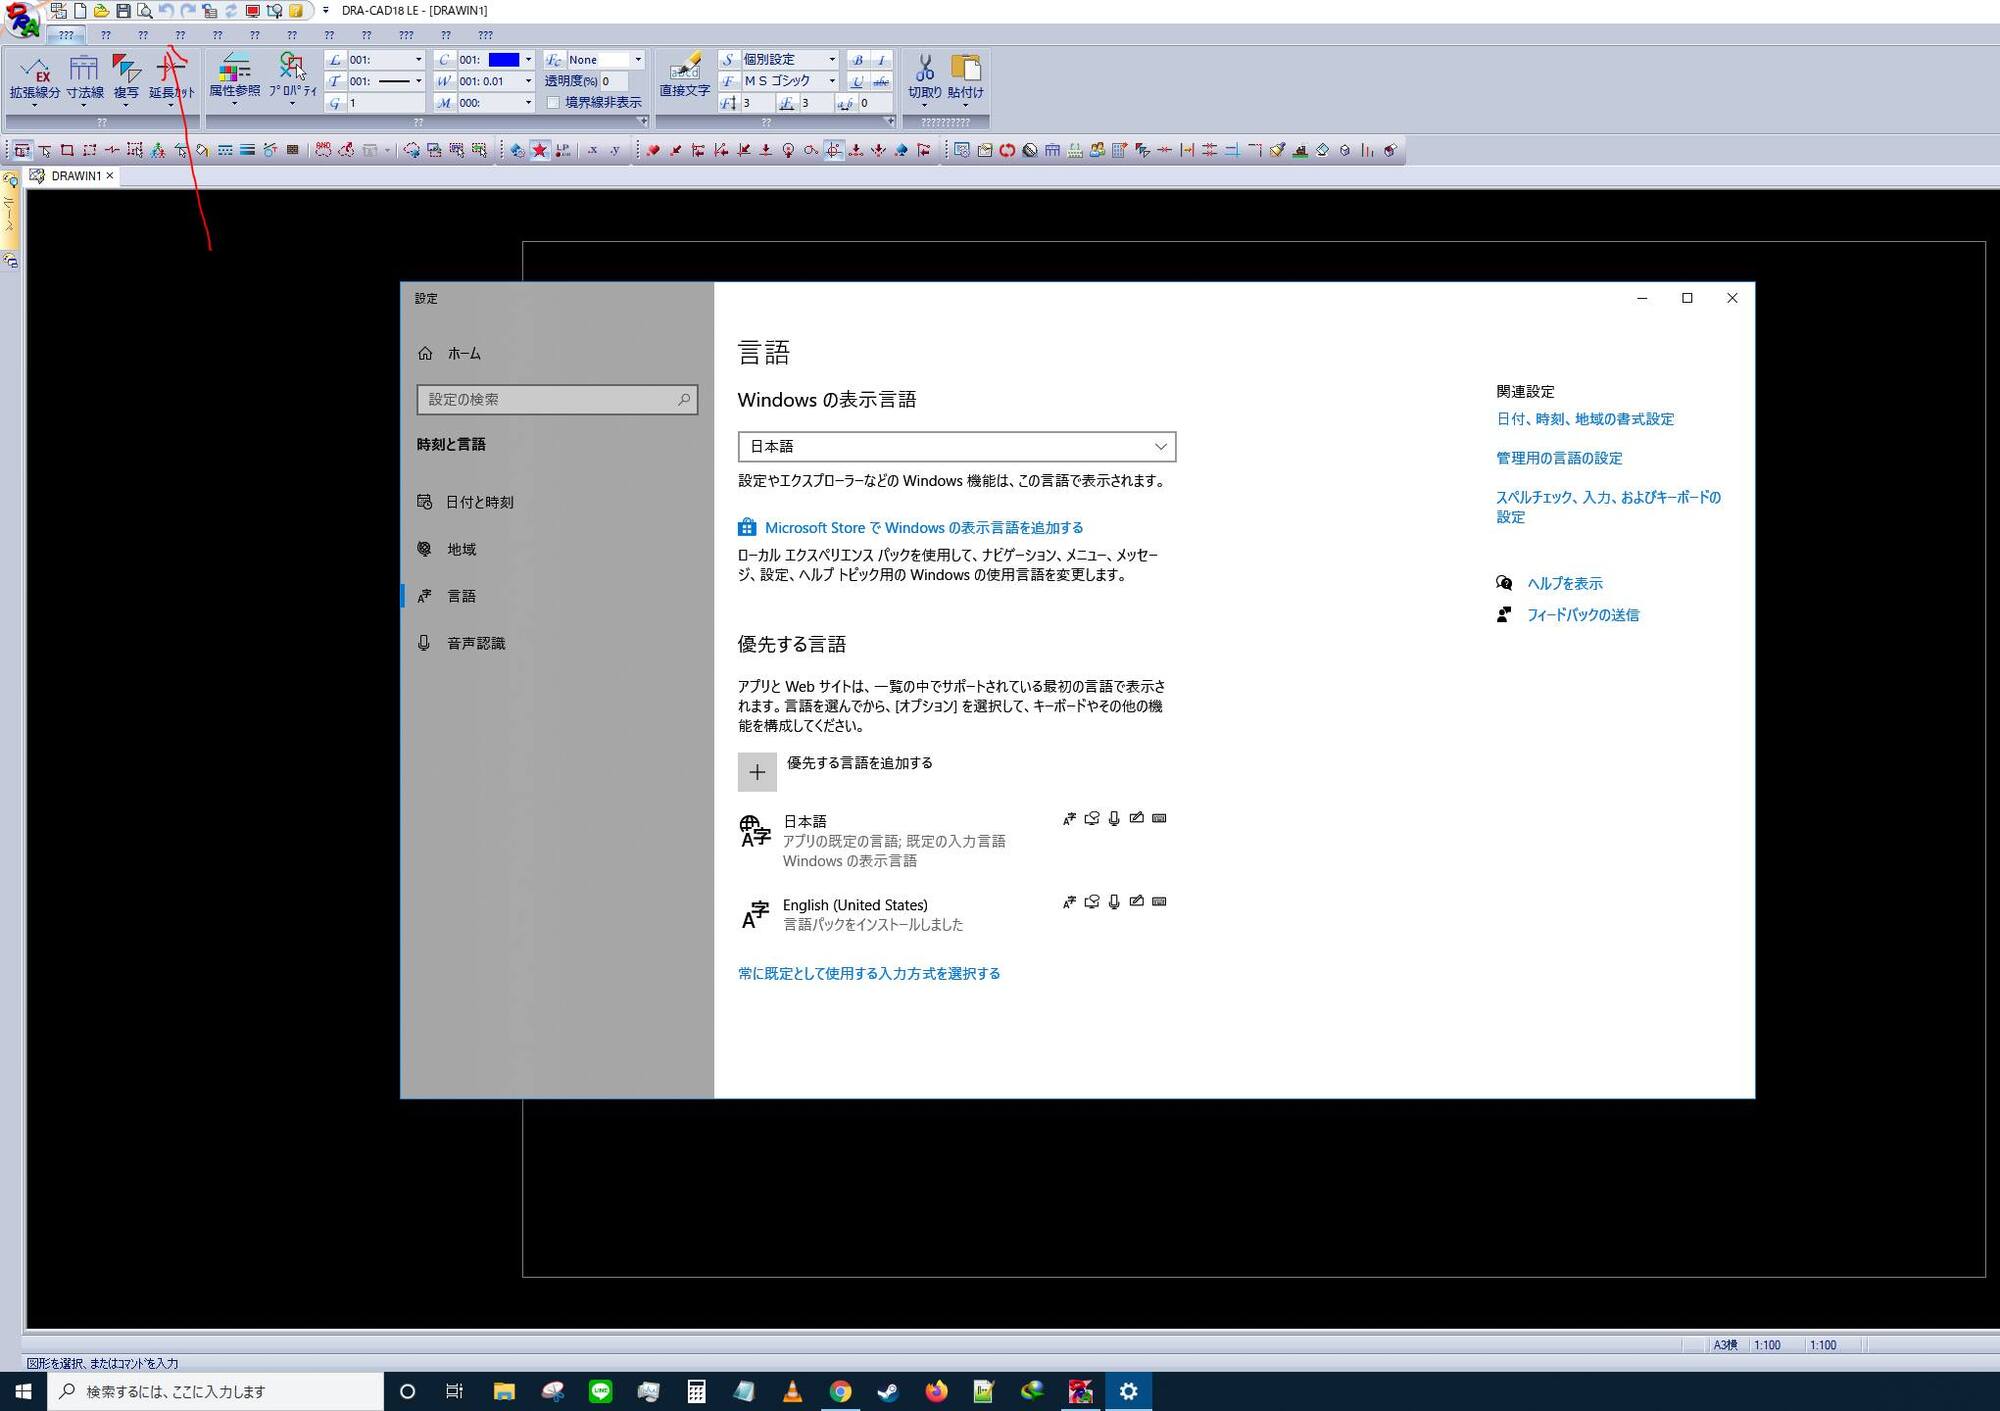This screenshot has height=1411, width=2000.
Task: Toggle the 境界線非表示 checkbox
Action: click(x=553, y=102)
